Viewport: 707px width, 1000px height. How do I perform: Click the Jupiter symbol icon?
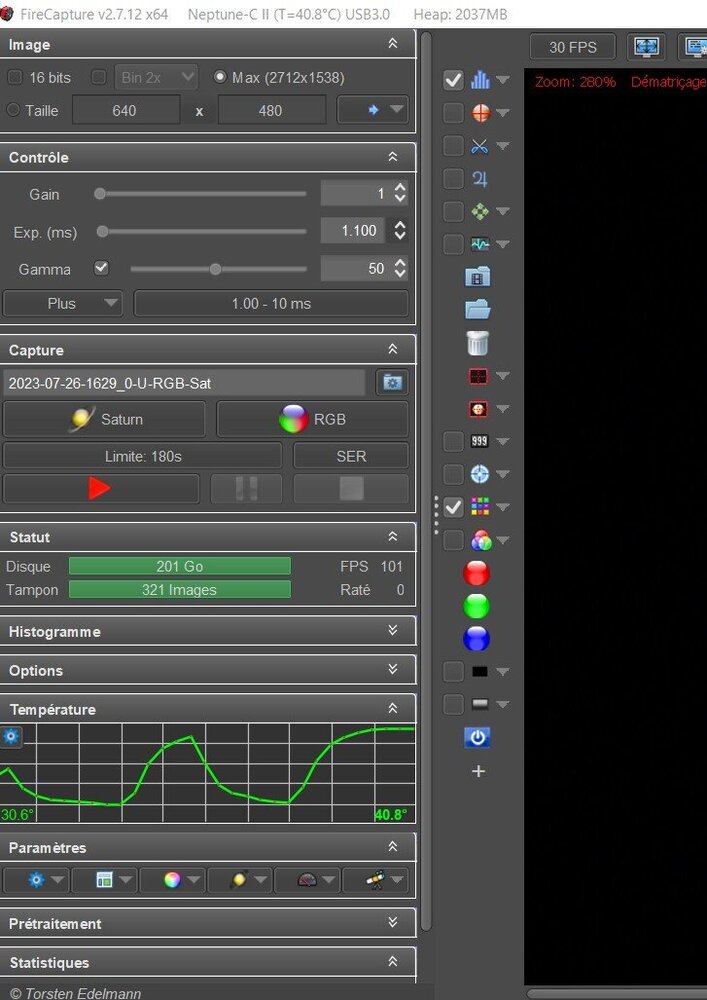coord(480,179)
